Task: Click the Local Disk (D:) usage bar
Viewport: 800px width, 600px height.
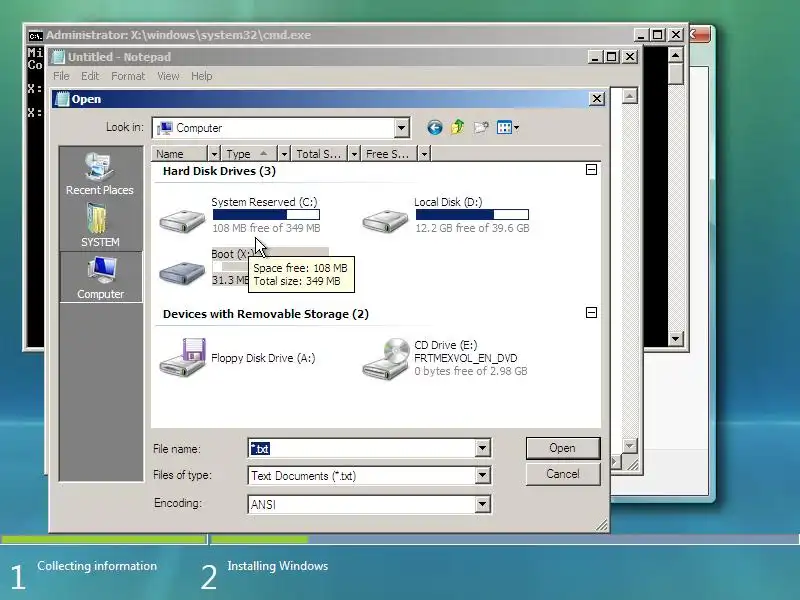Action: click(x=472, y=215)
